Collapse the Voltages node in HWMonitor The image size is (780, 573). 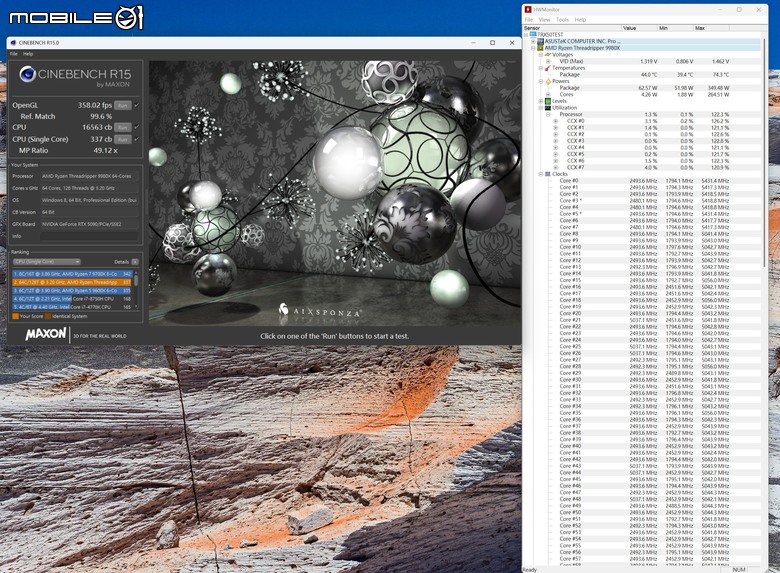pos(541,55)
